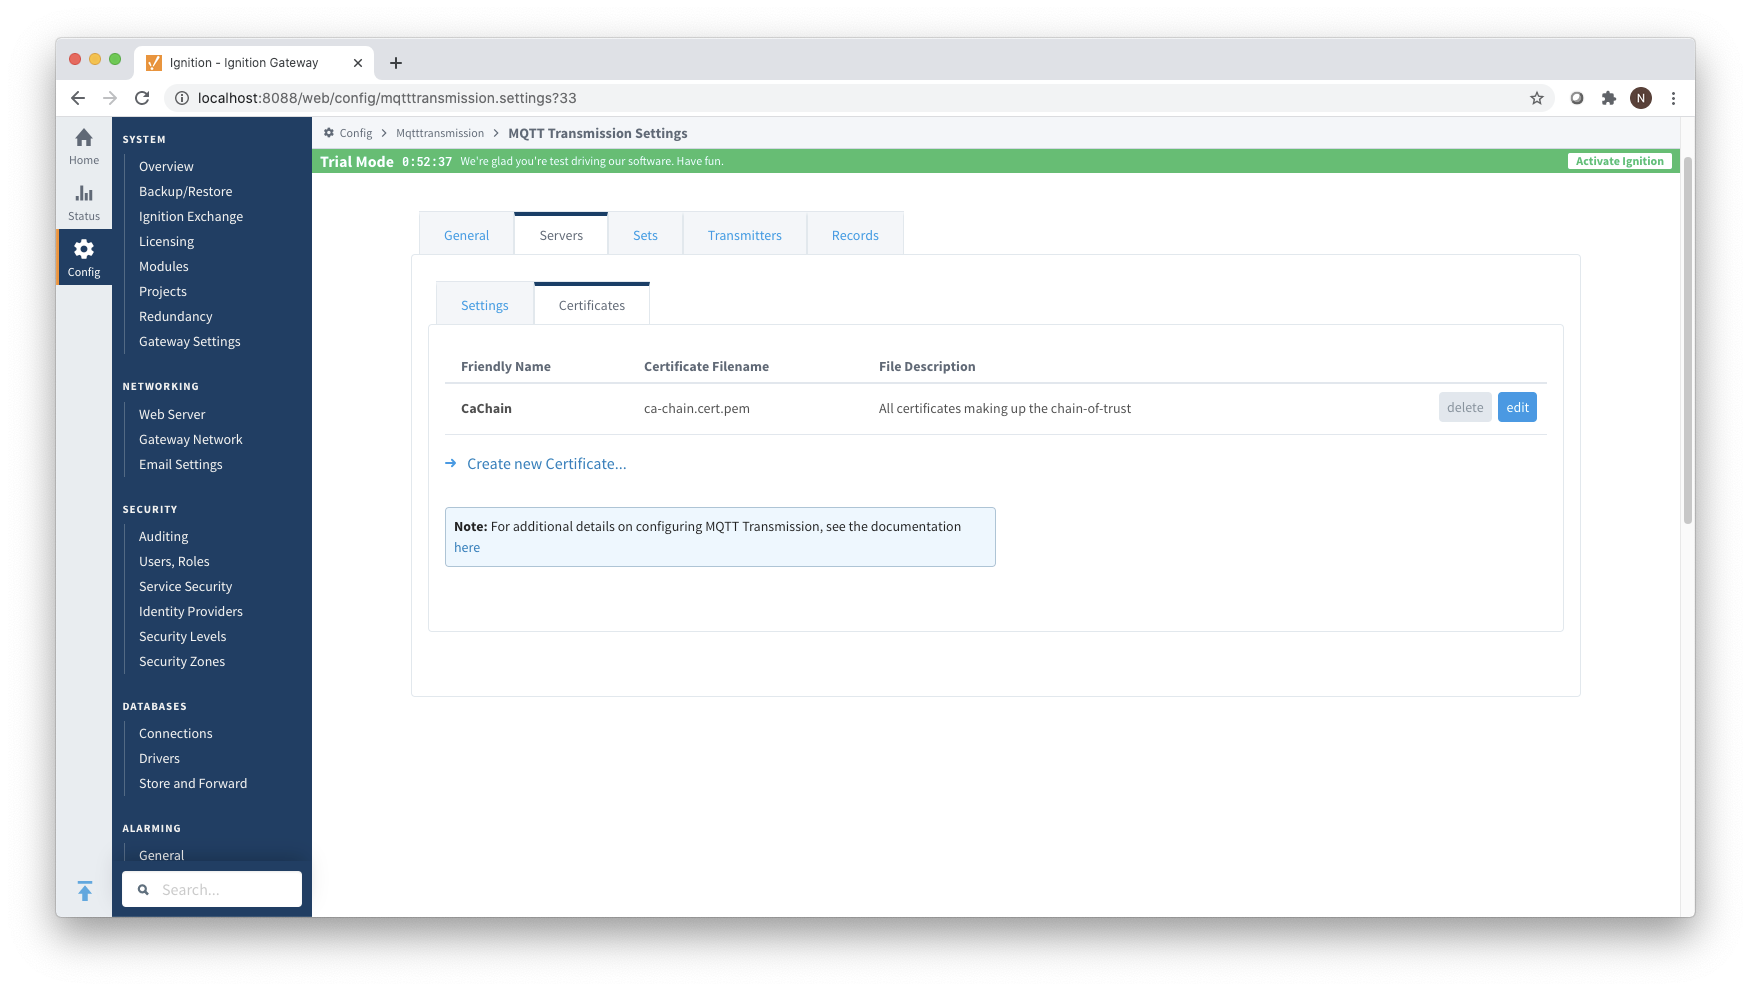Open the documentation 'here' link
The image size is (1751, 991).
tap(467, 547)
